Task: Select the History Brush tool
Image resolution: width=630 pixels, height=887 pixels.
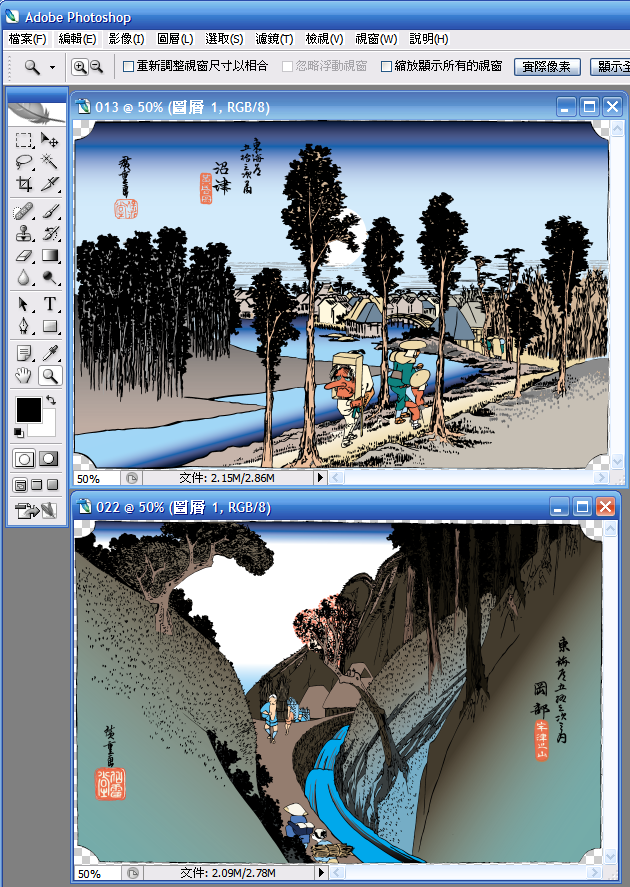Action: [x=50, y=233]
